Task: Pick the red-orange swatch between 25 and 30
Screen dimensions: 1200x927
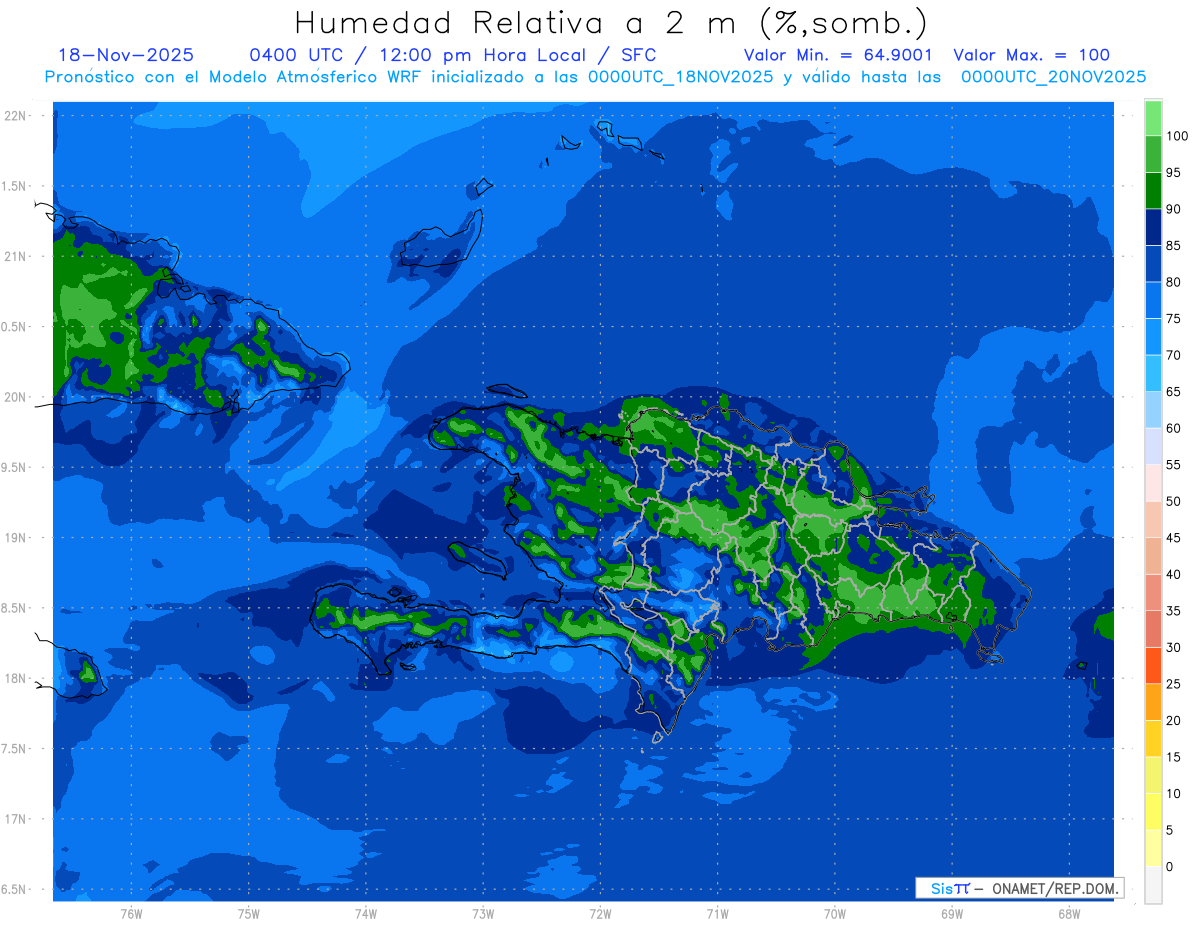Action: (x=1153, y=665)
